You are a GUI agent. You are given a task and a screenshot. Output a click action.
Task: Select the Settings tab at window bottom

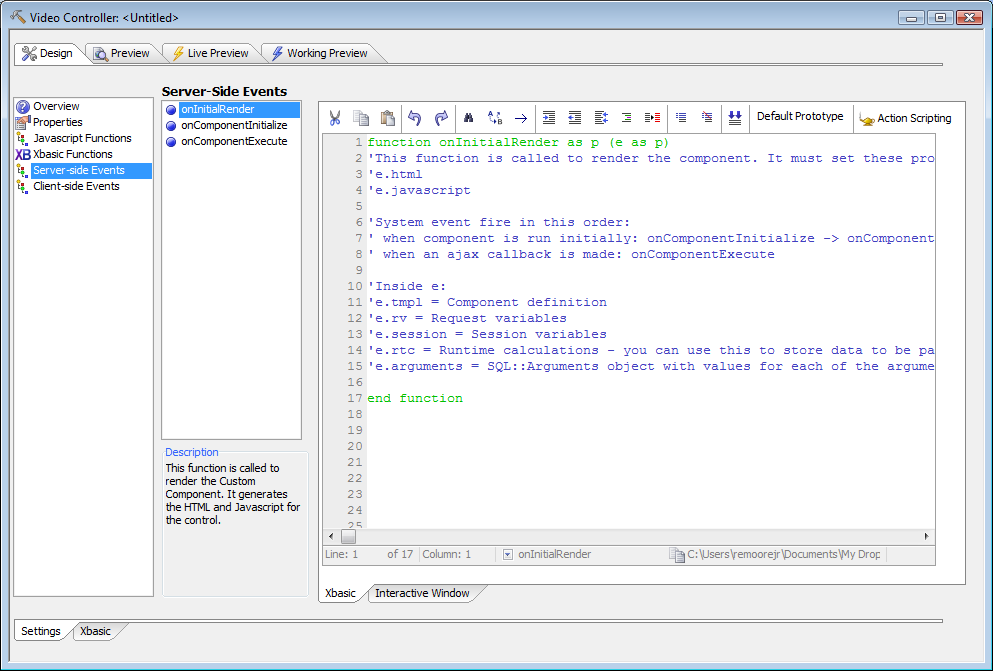41,631
